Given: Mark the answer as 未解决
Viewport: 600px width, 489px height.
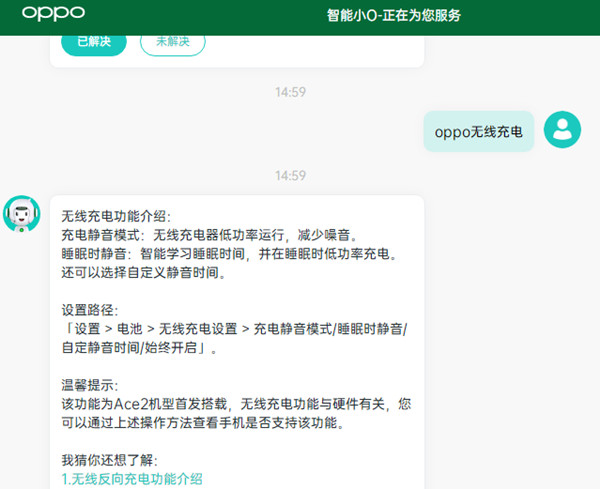Looking at the screenshot, I should [173, 41].
